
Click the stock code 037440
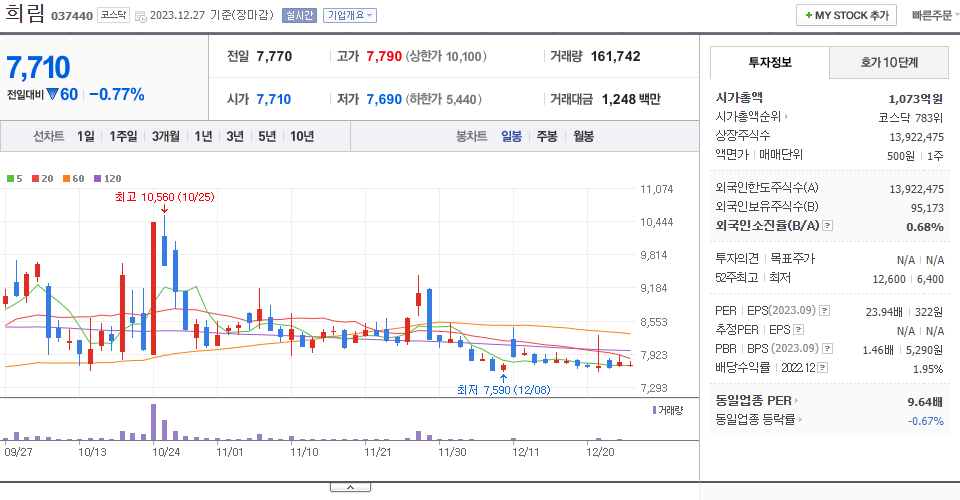[x=72, y=16]
